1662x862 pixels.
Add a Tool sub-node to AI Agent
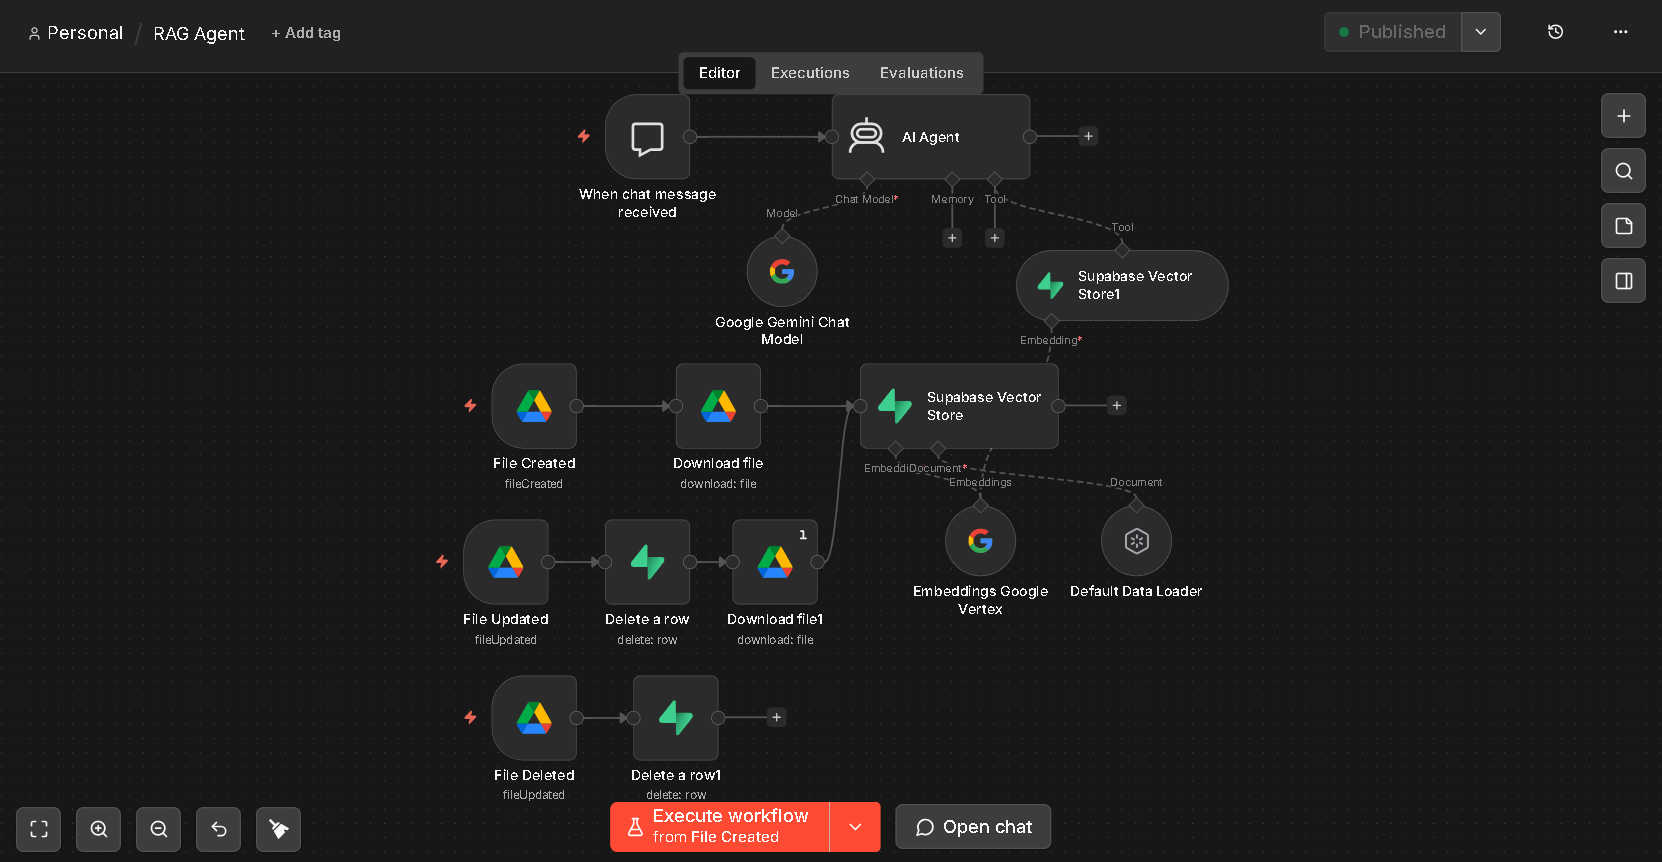coord(994,238)
